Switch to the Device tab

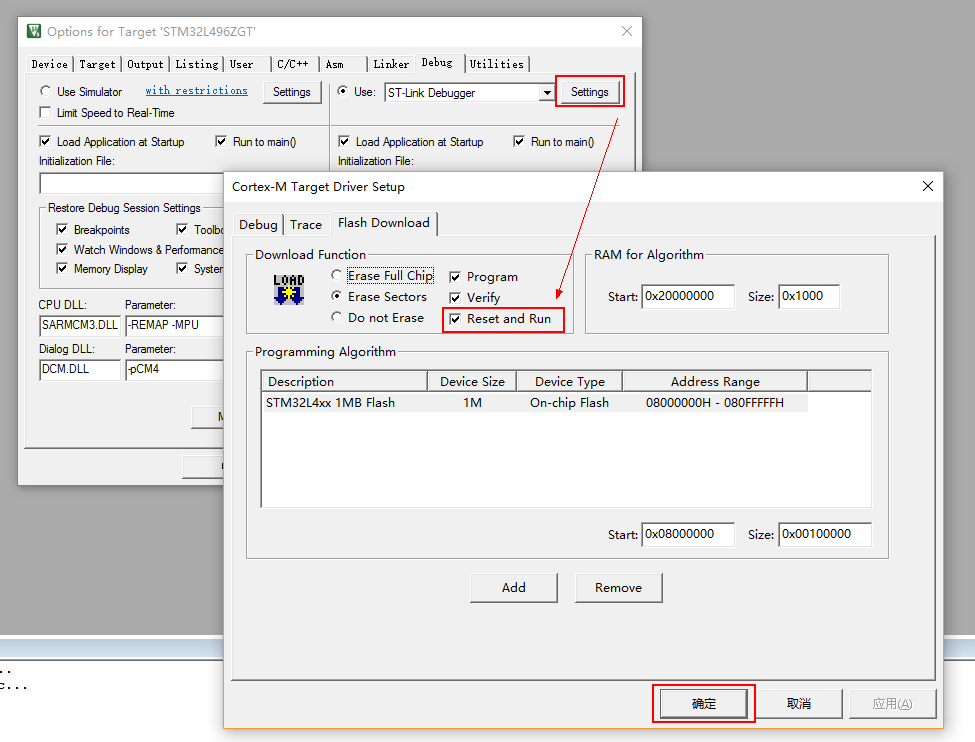(x=48, y=63)
